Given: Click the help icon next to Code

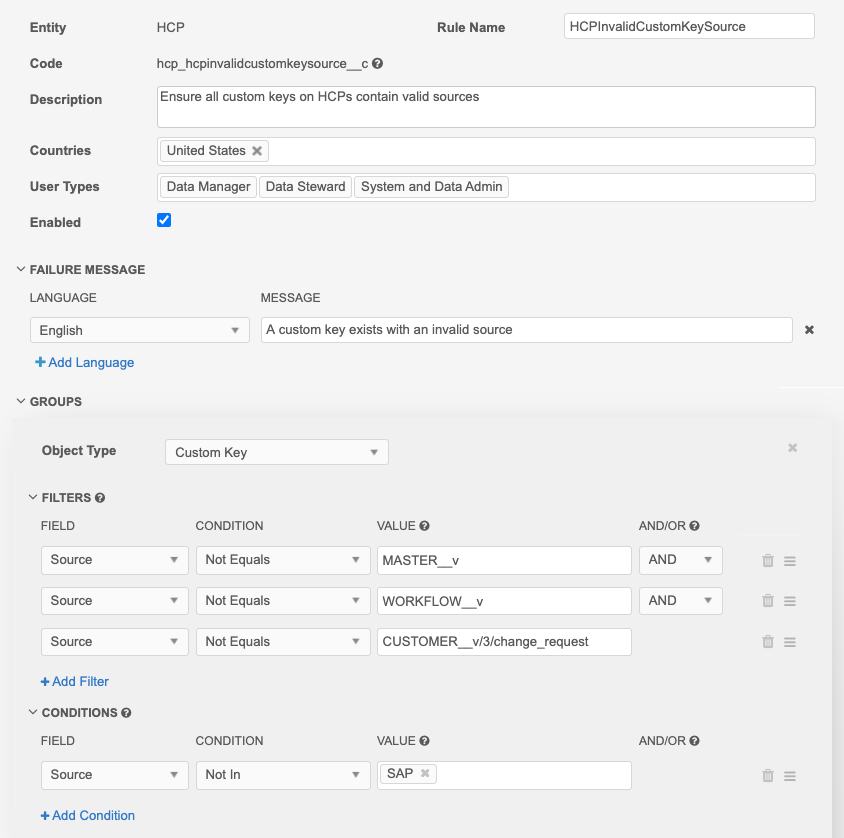Looking at the screenshot, I should pos(377,64).
